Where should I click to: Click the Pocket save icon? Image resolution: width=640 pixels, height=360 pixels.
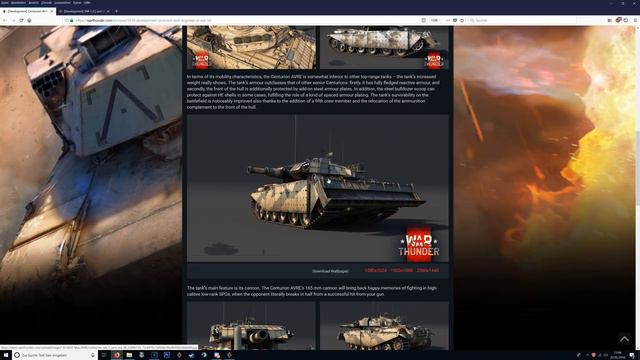(455, 20)
